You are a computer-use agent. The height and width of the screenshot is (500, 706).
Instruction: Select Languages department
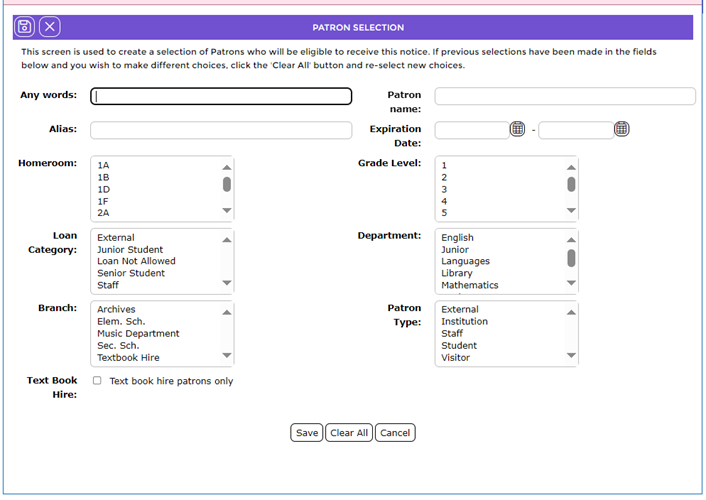pos(466,261)
